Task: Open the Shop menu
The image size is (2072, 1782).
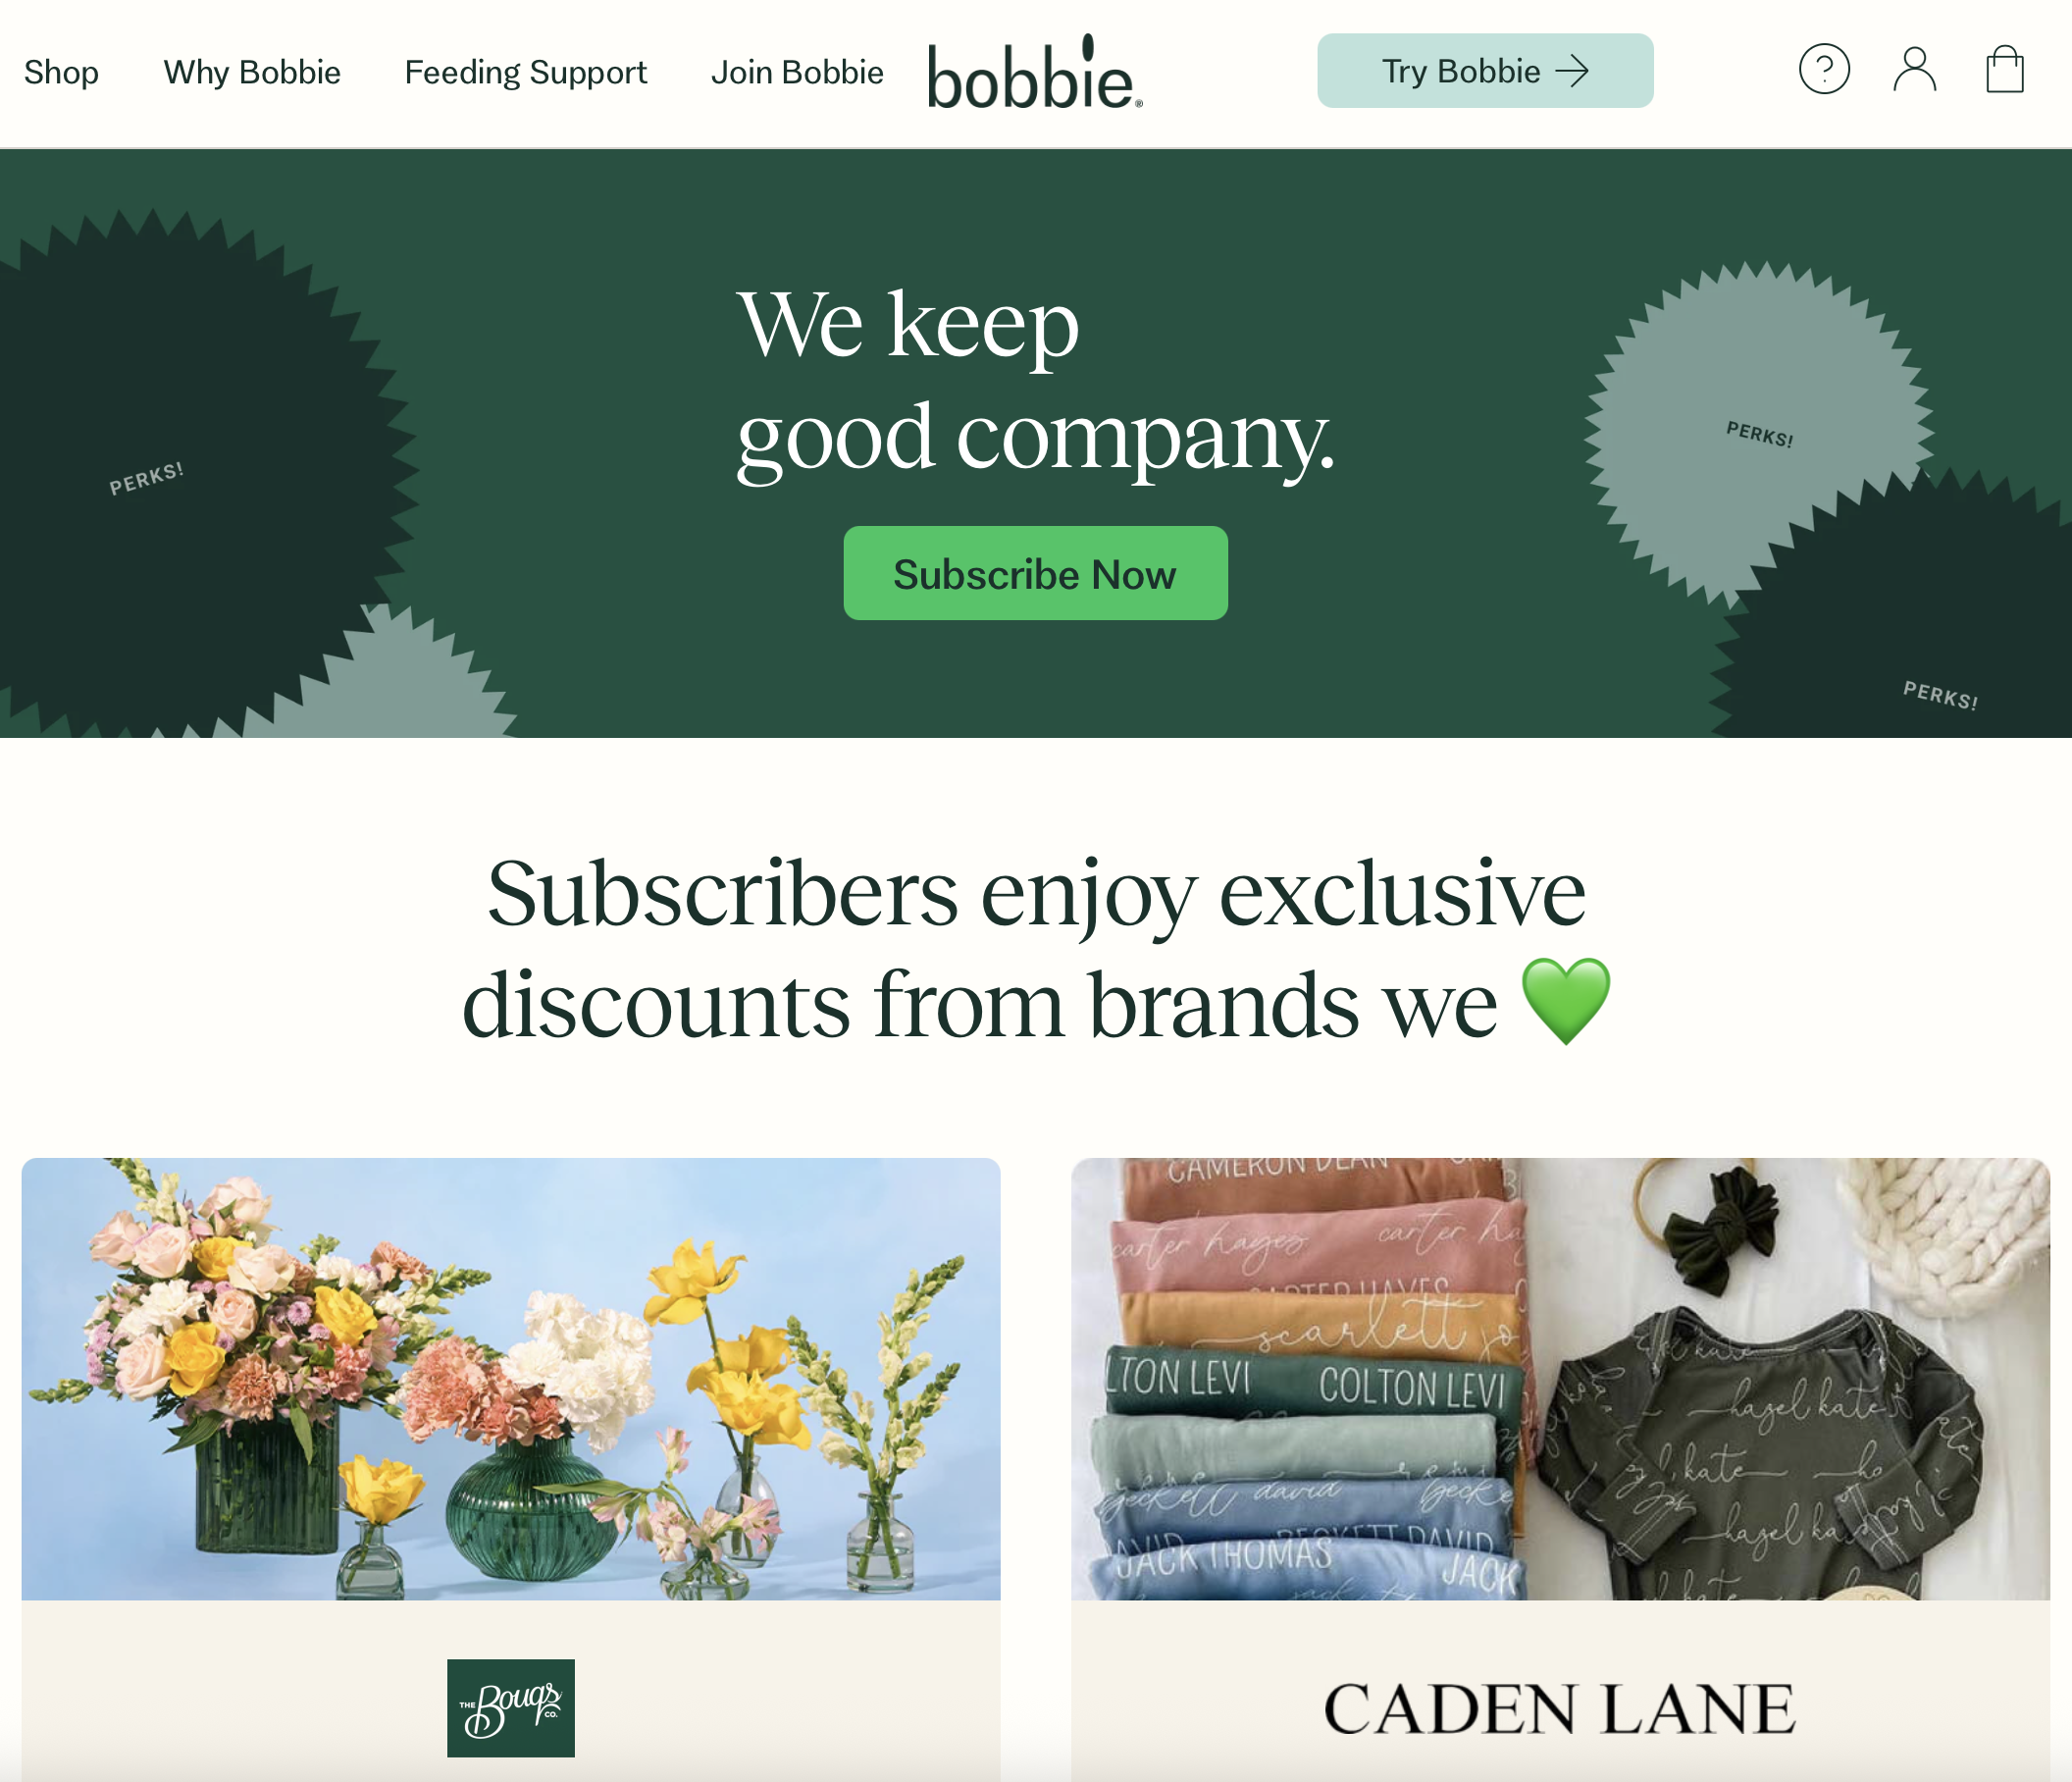Action: click(x=61, y=72)
